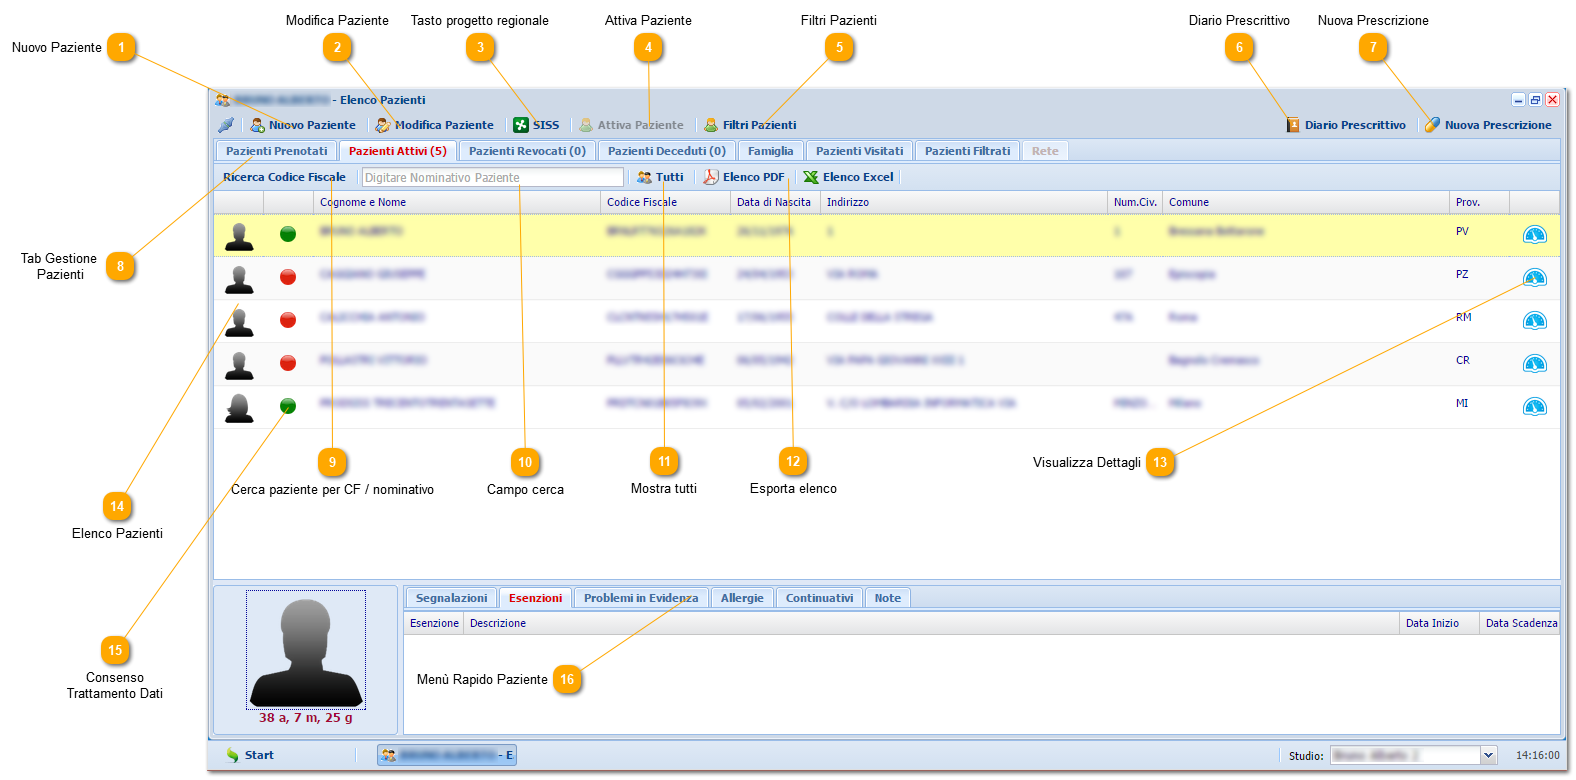
Task: Click the Num.Civ. column header
Action: pos(1135,202)
